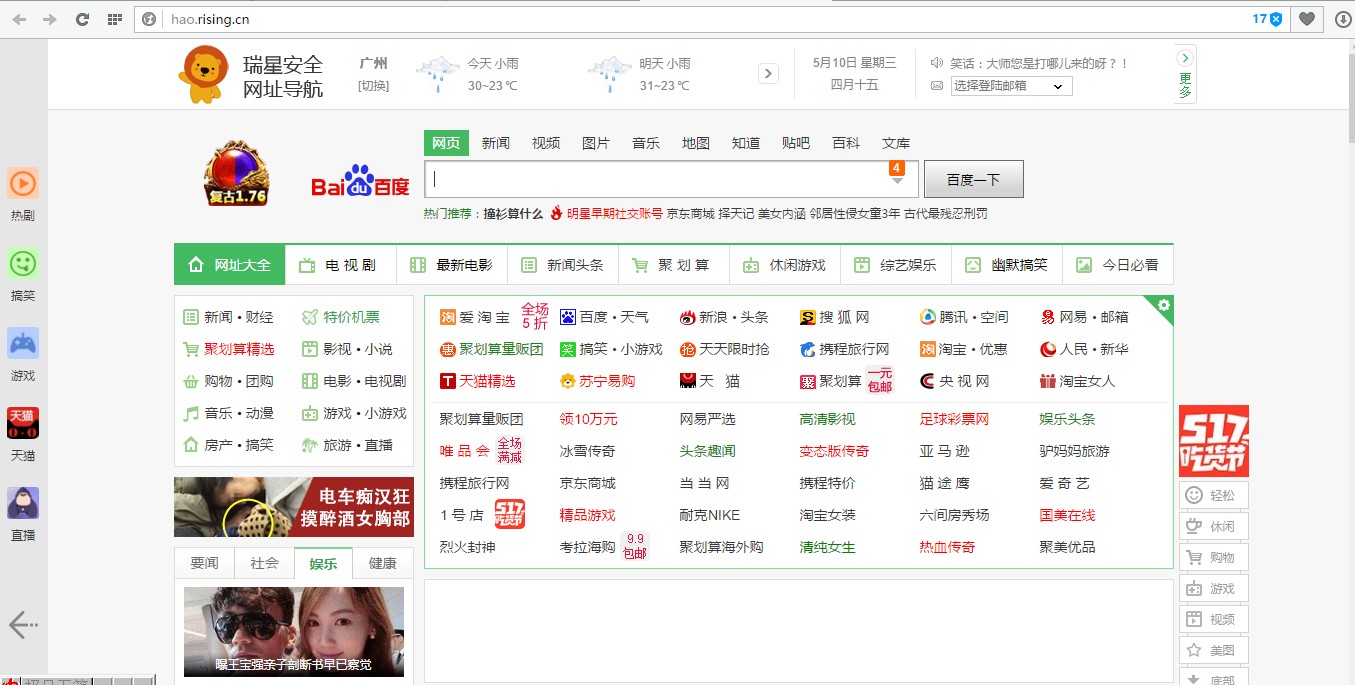The height and width of the screenshot is (685, 1355).
Task: Click 视频 button on right sidebar
Action: [1214, 619]
